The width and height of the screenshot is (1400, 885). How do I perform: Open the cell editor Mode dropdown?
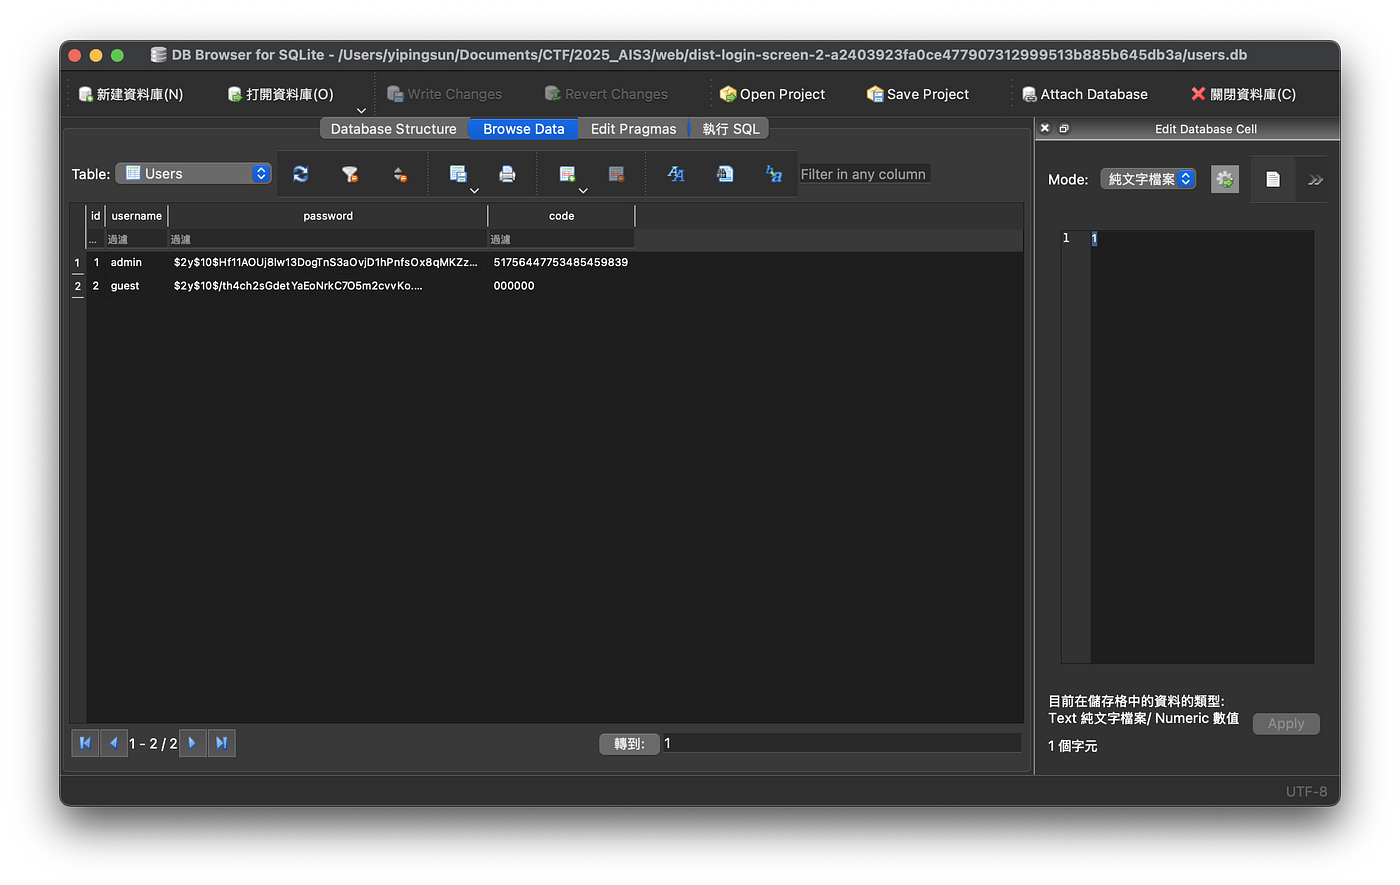(x=1148, y=179)
